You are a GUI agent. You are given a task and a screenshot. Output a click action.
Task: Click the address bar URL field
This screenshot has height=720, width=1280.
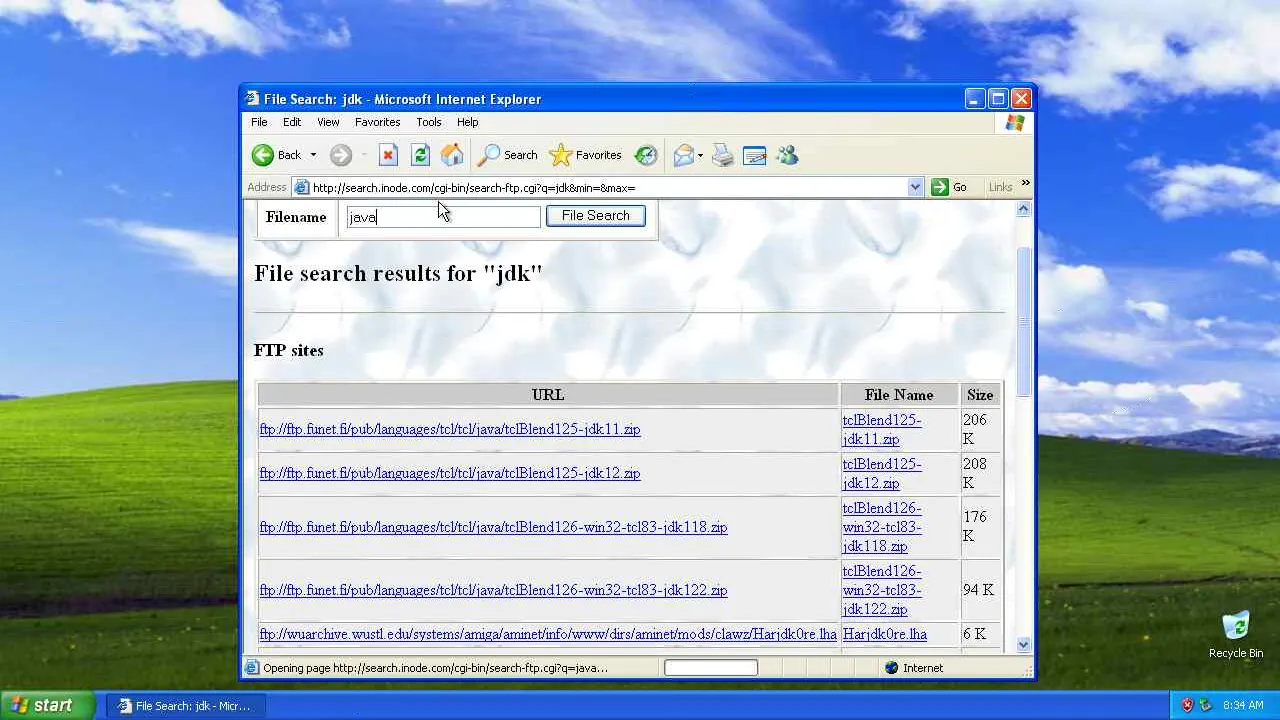(x=609, y=187)
